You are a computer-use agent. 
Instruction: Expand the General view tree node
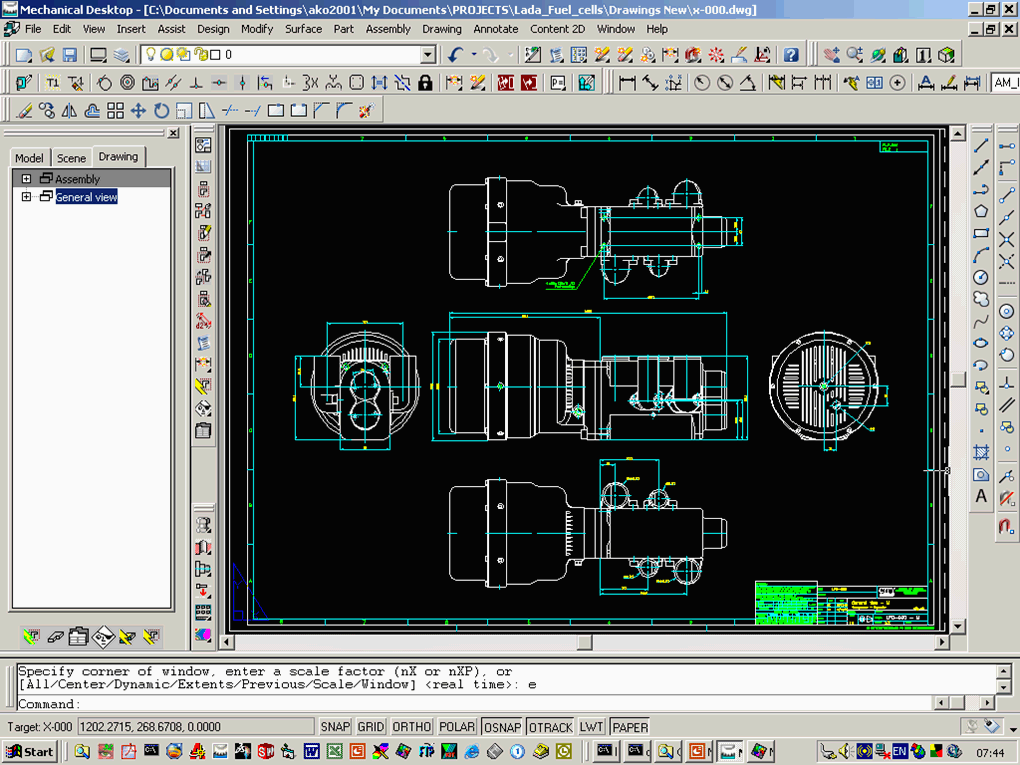point(26,196)
